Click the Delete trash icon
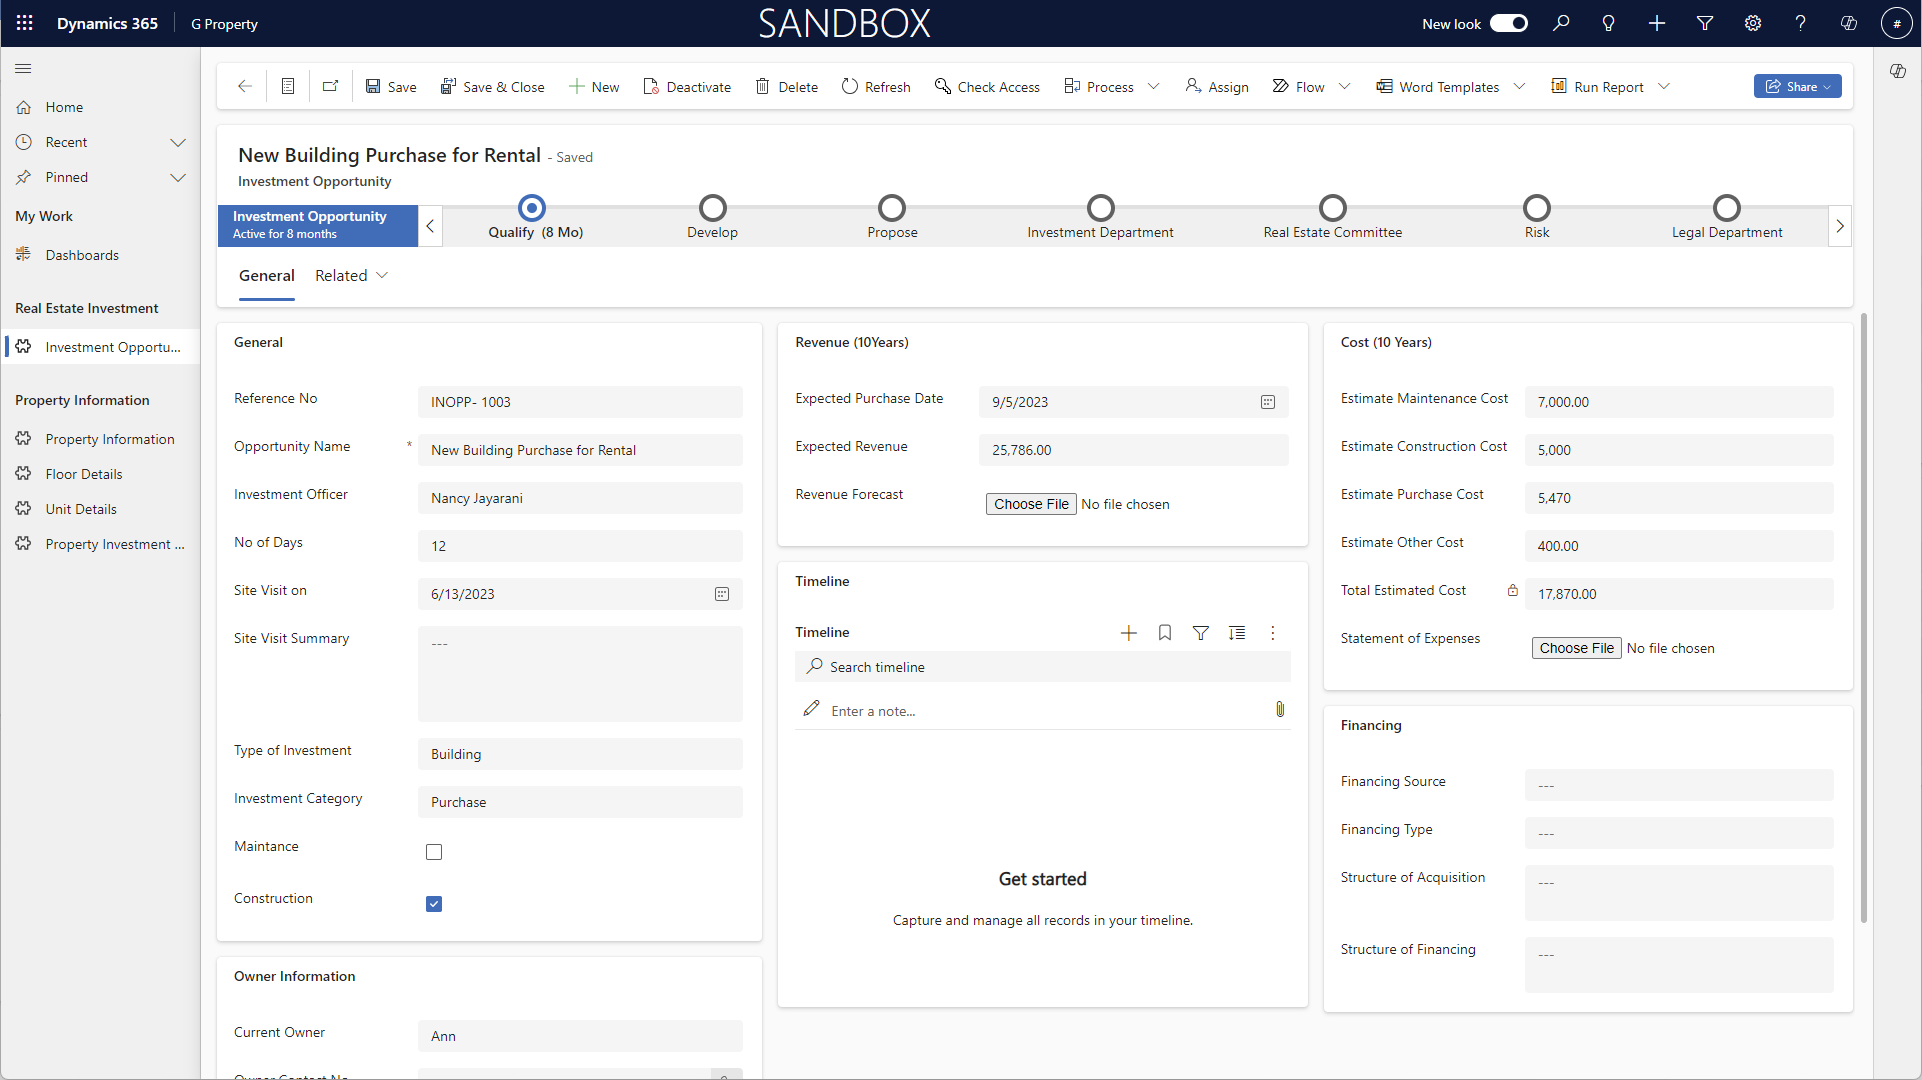Image resolution: width=1922 pixels, height=1080 pixels. (763, 87)
